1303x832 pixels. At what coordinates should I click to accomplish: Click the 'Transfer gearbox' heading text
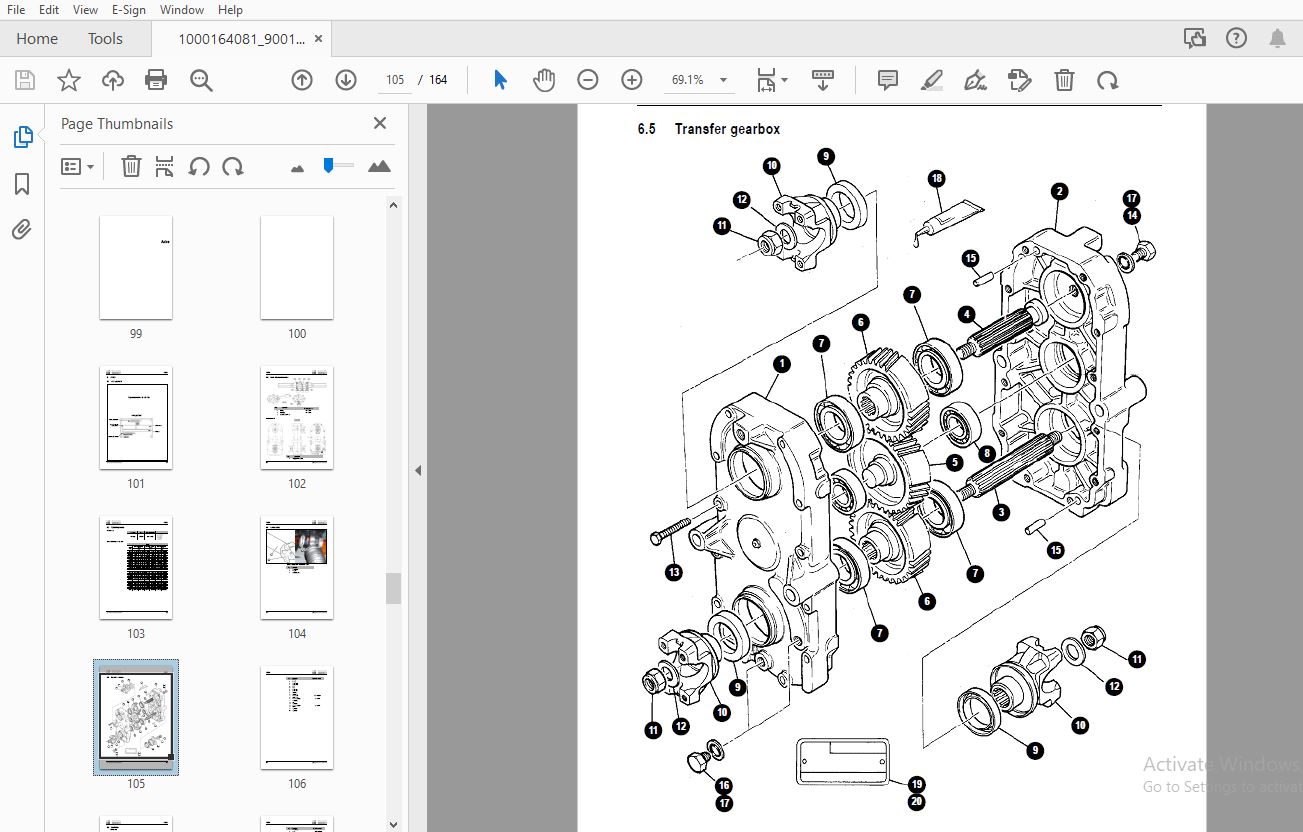(727, 129)
